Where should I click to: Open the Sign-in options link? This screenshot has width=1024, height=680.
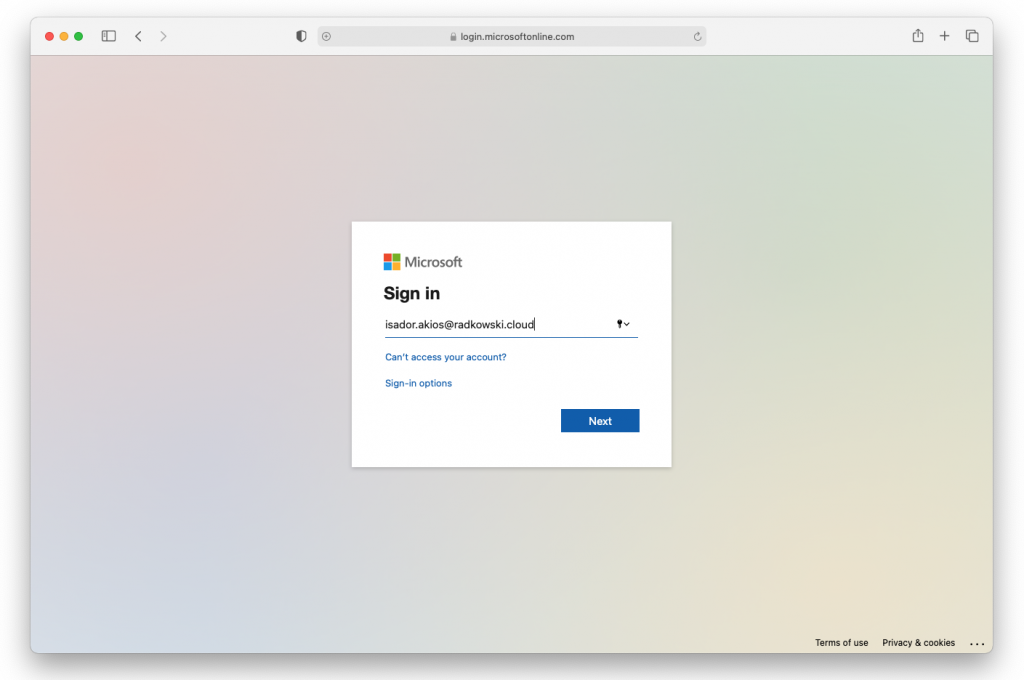pyautogui.click(x=418, y=383)
